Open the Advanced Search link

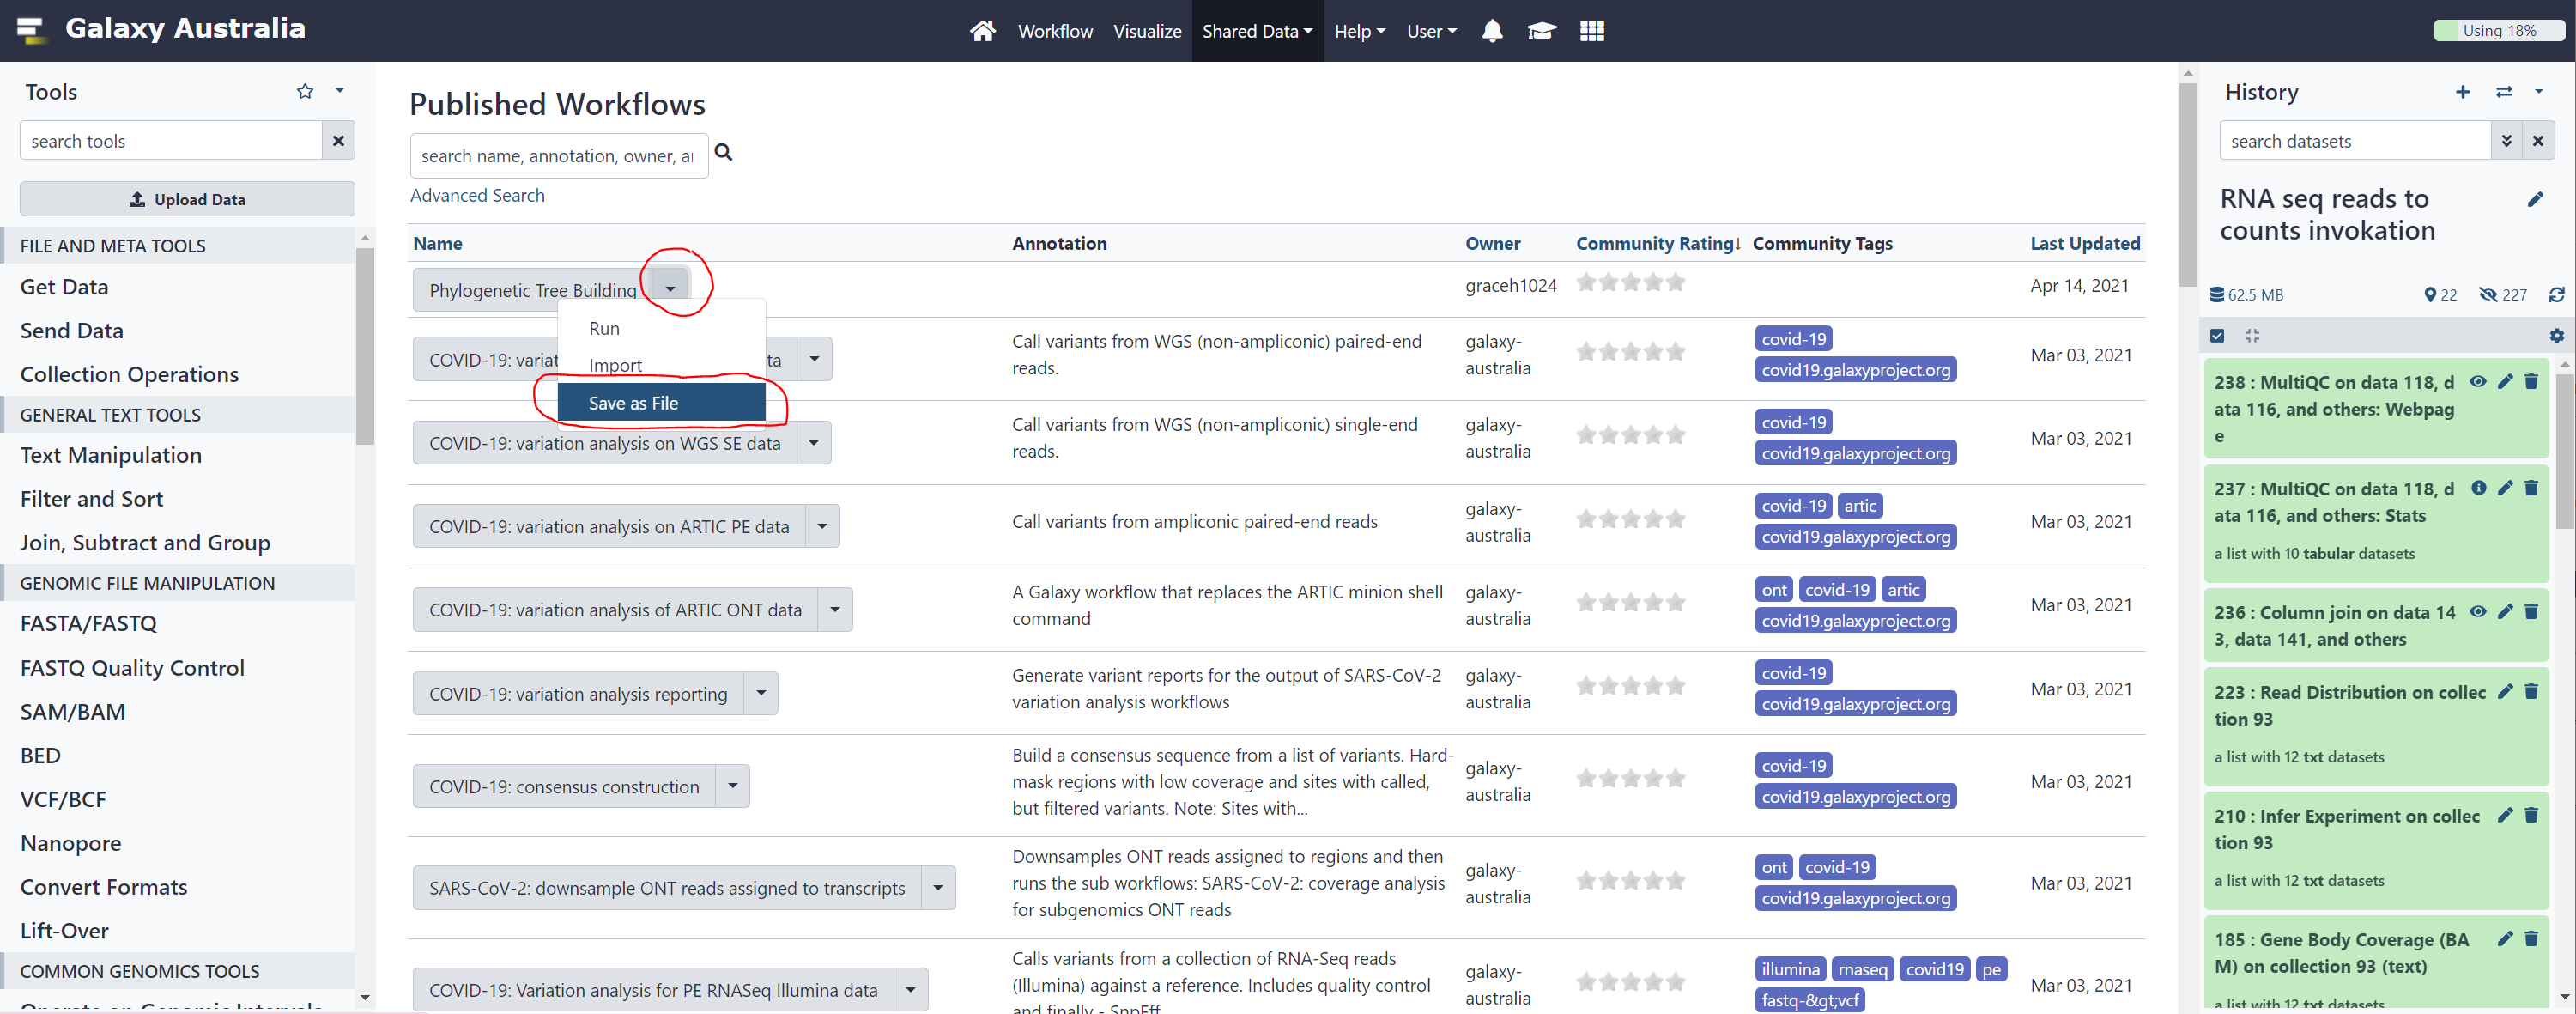point(477,195)
